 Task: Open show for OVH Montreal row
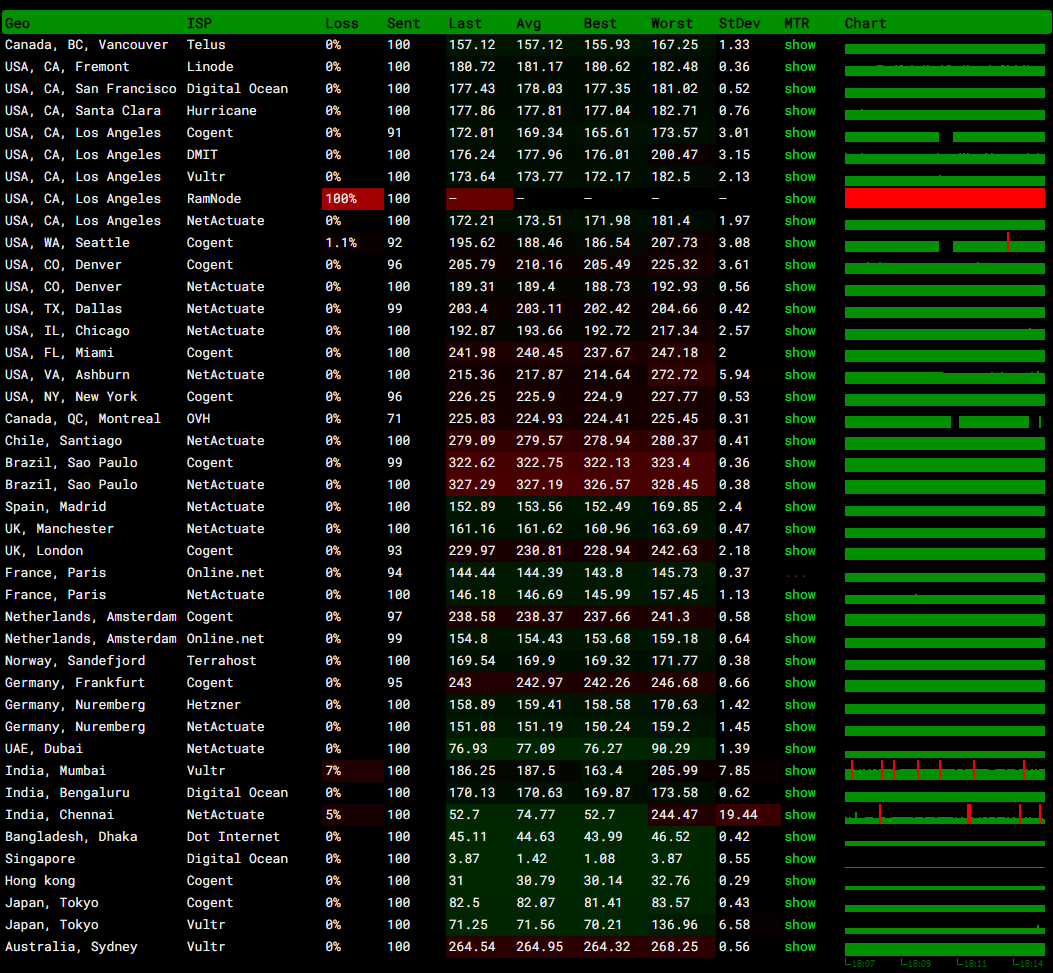click(800, 419)
